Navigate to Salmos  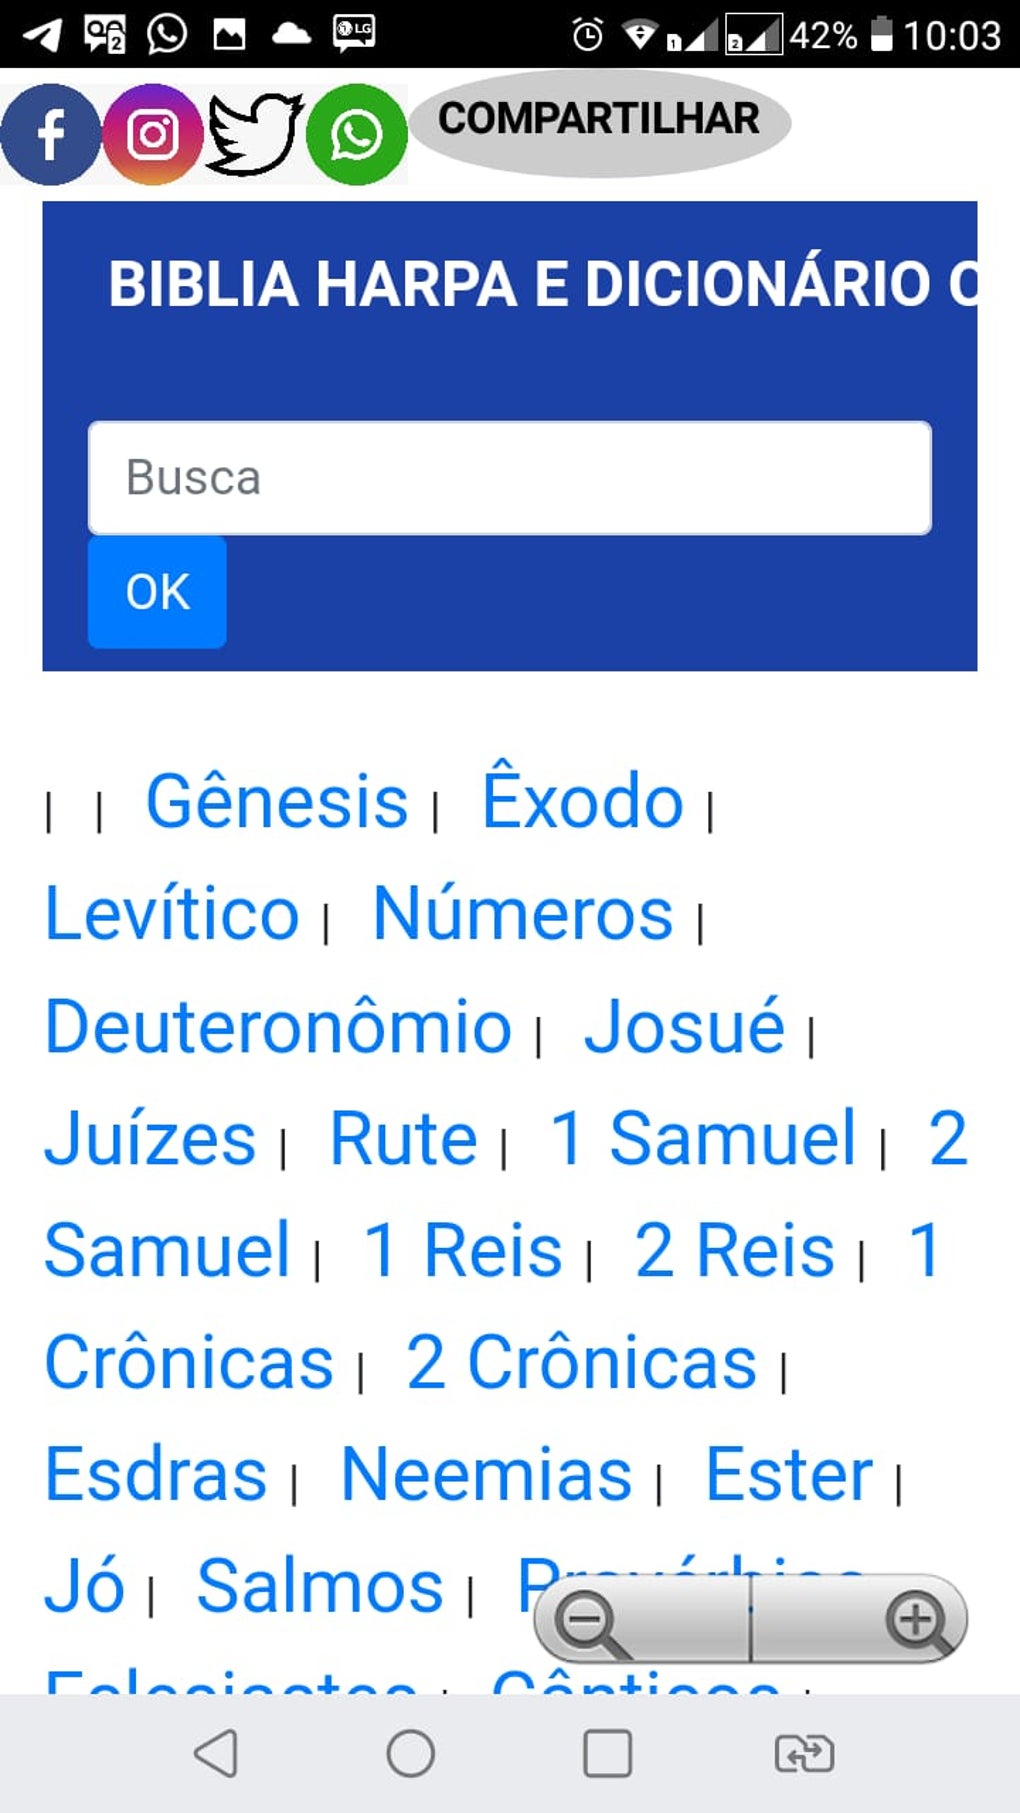[320, 1586]
